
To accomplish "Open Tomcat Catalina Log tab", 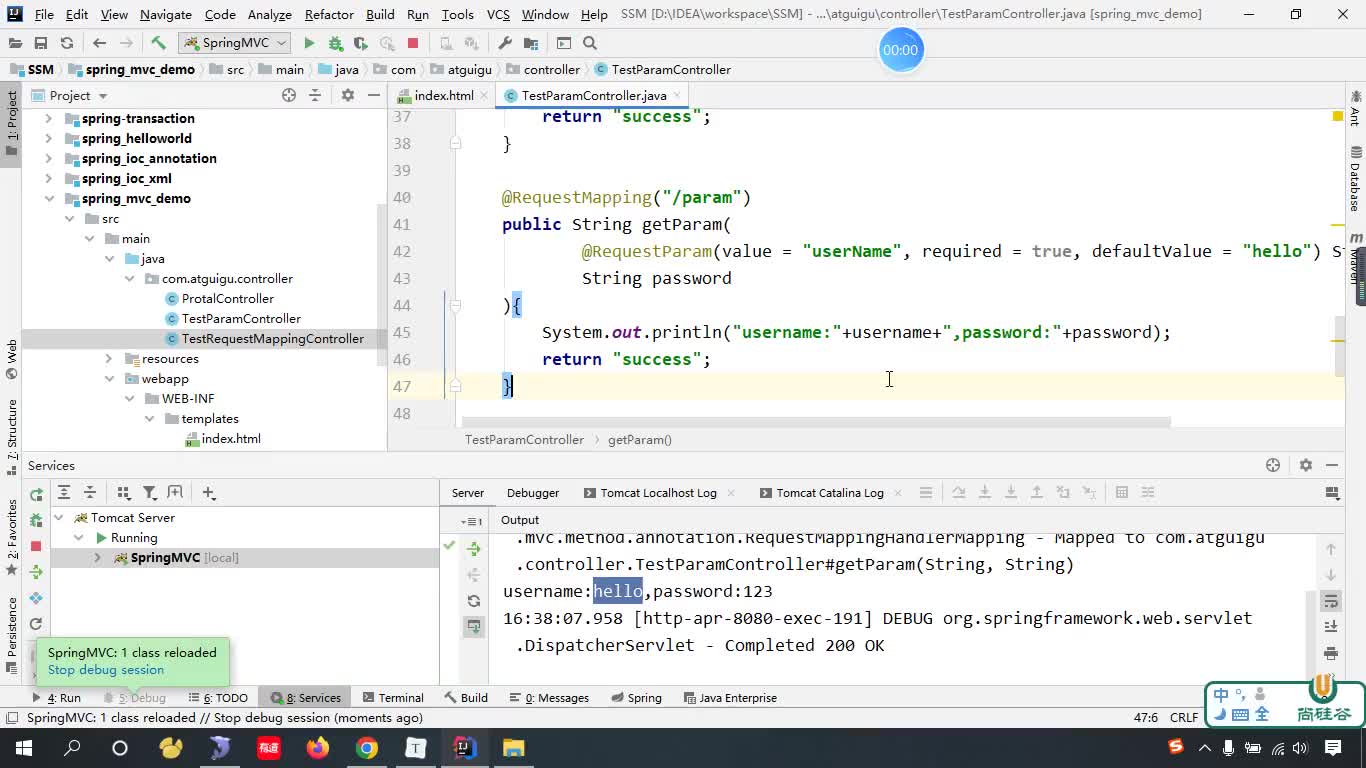I will (x=829, y=492).
